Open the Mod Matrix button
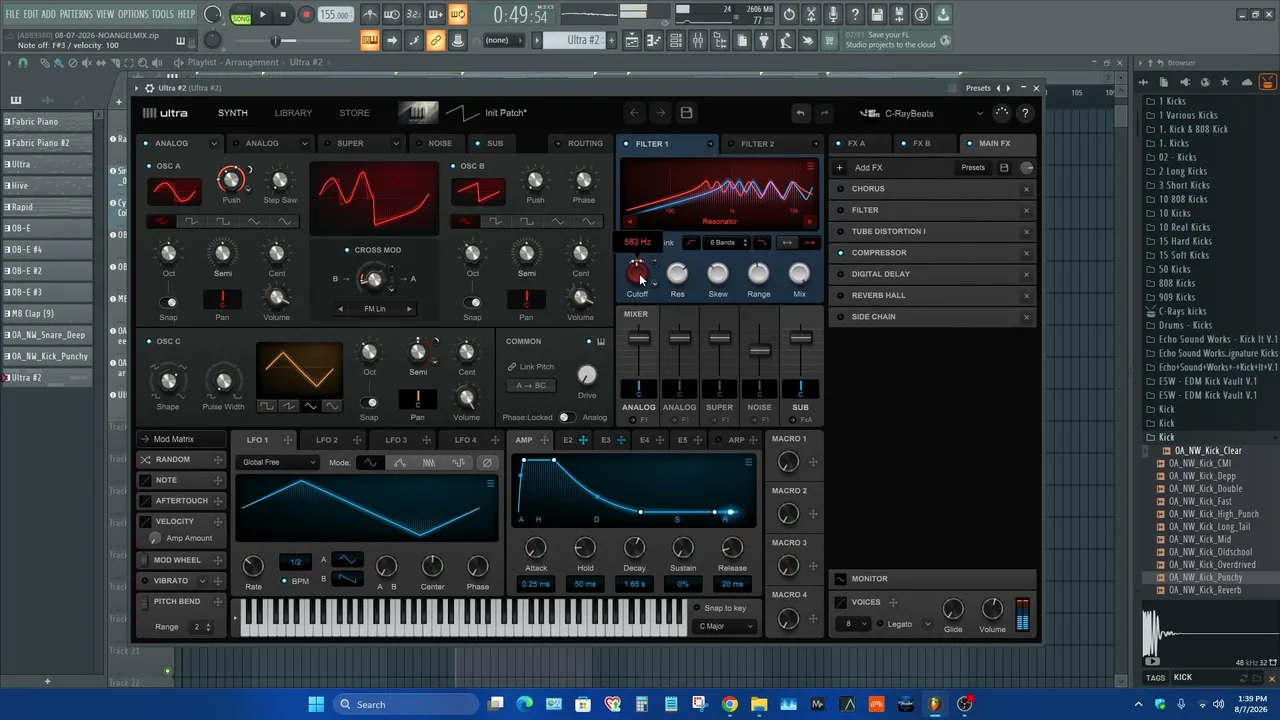This screenshot has height=720, width=1280. coord(181,439)
